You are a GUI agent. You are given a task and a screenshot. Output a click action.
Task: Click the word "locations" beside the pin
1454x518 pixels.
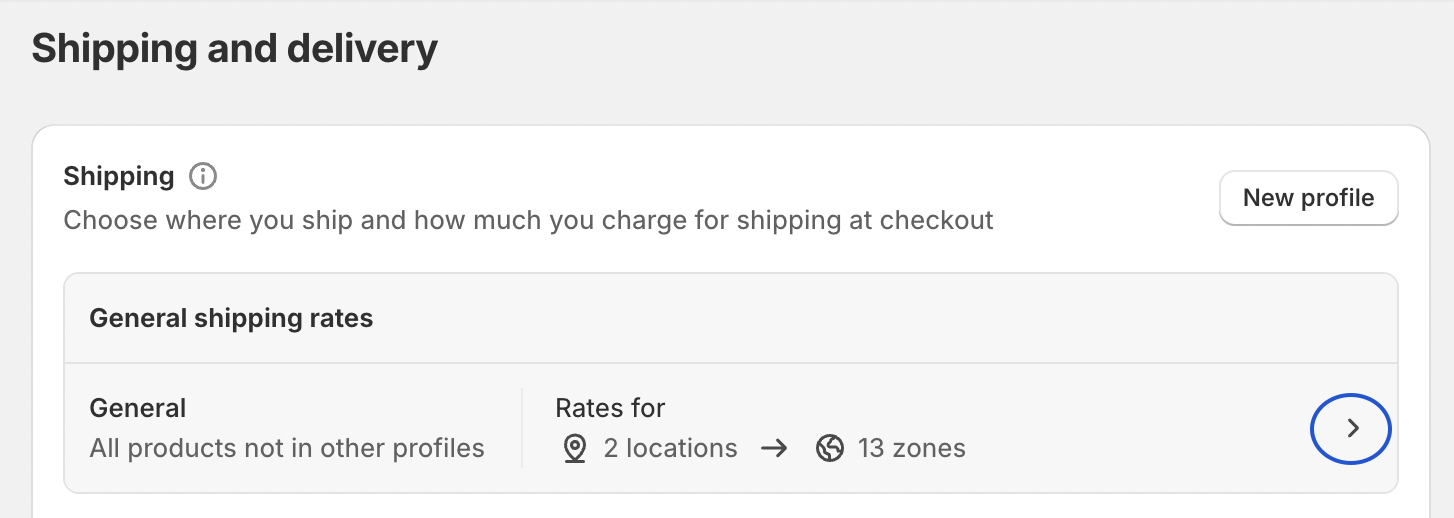[x=684, y=448]
